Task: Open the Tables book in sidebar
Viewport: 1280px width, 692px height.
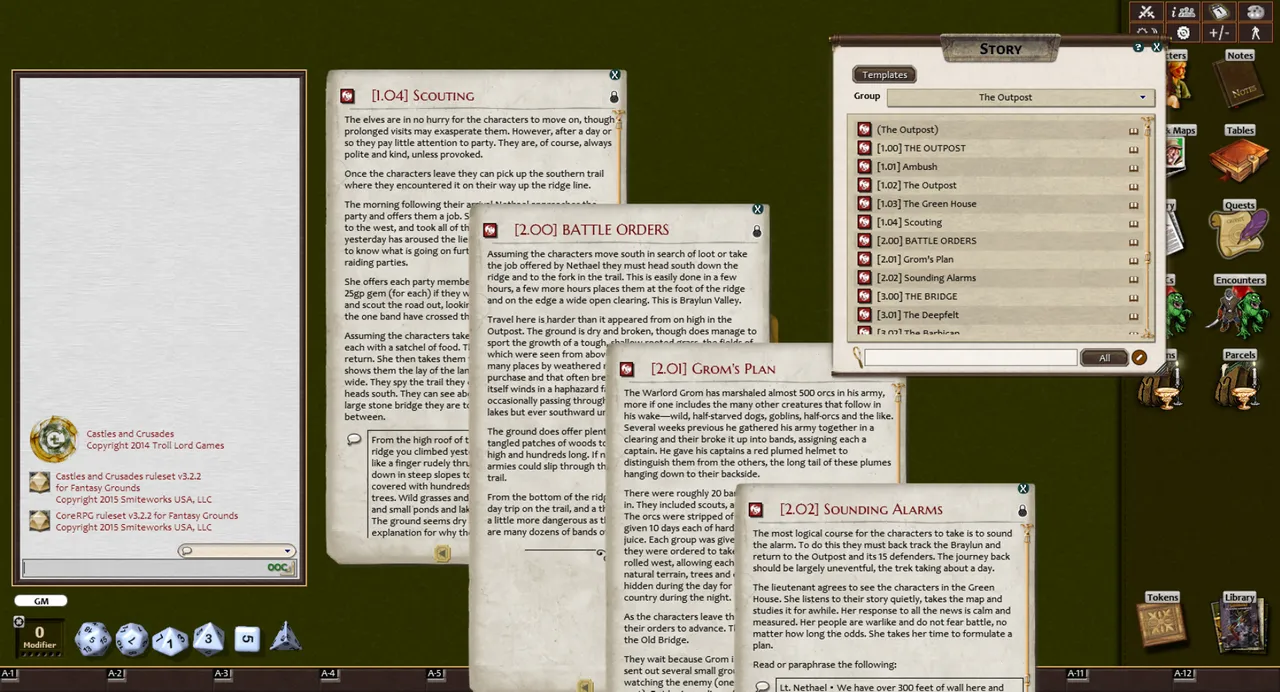Action: pos(1240,156)
